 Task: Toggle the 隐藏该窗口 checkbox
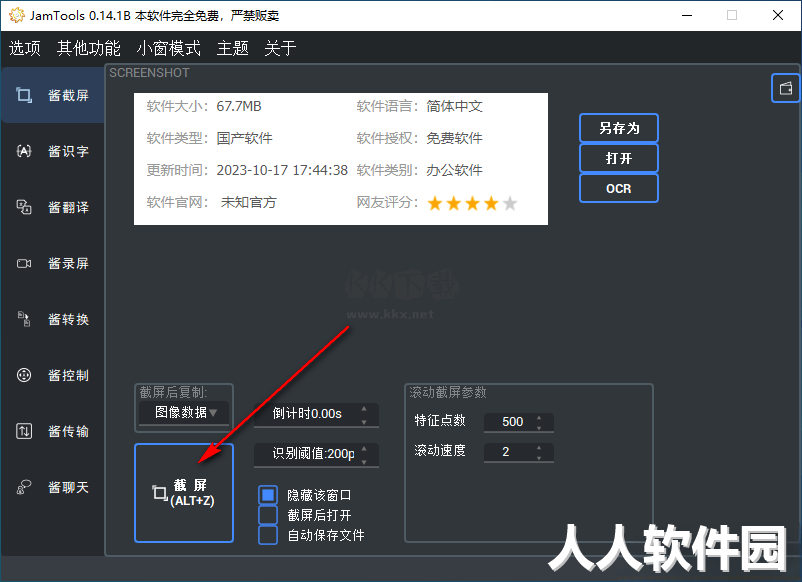click(x=268, y=495)
